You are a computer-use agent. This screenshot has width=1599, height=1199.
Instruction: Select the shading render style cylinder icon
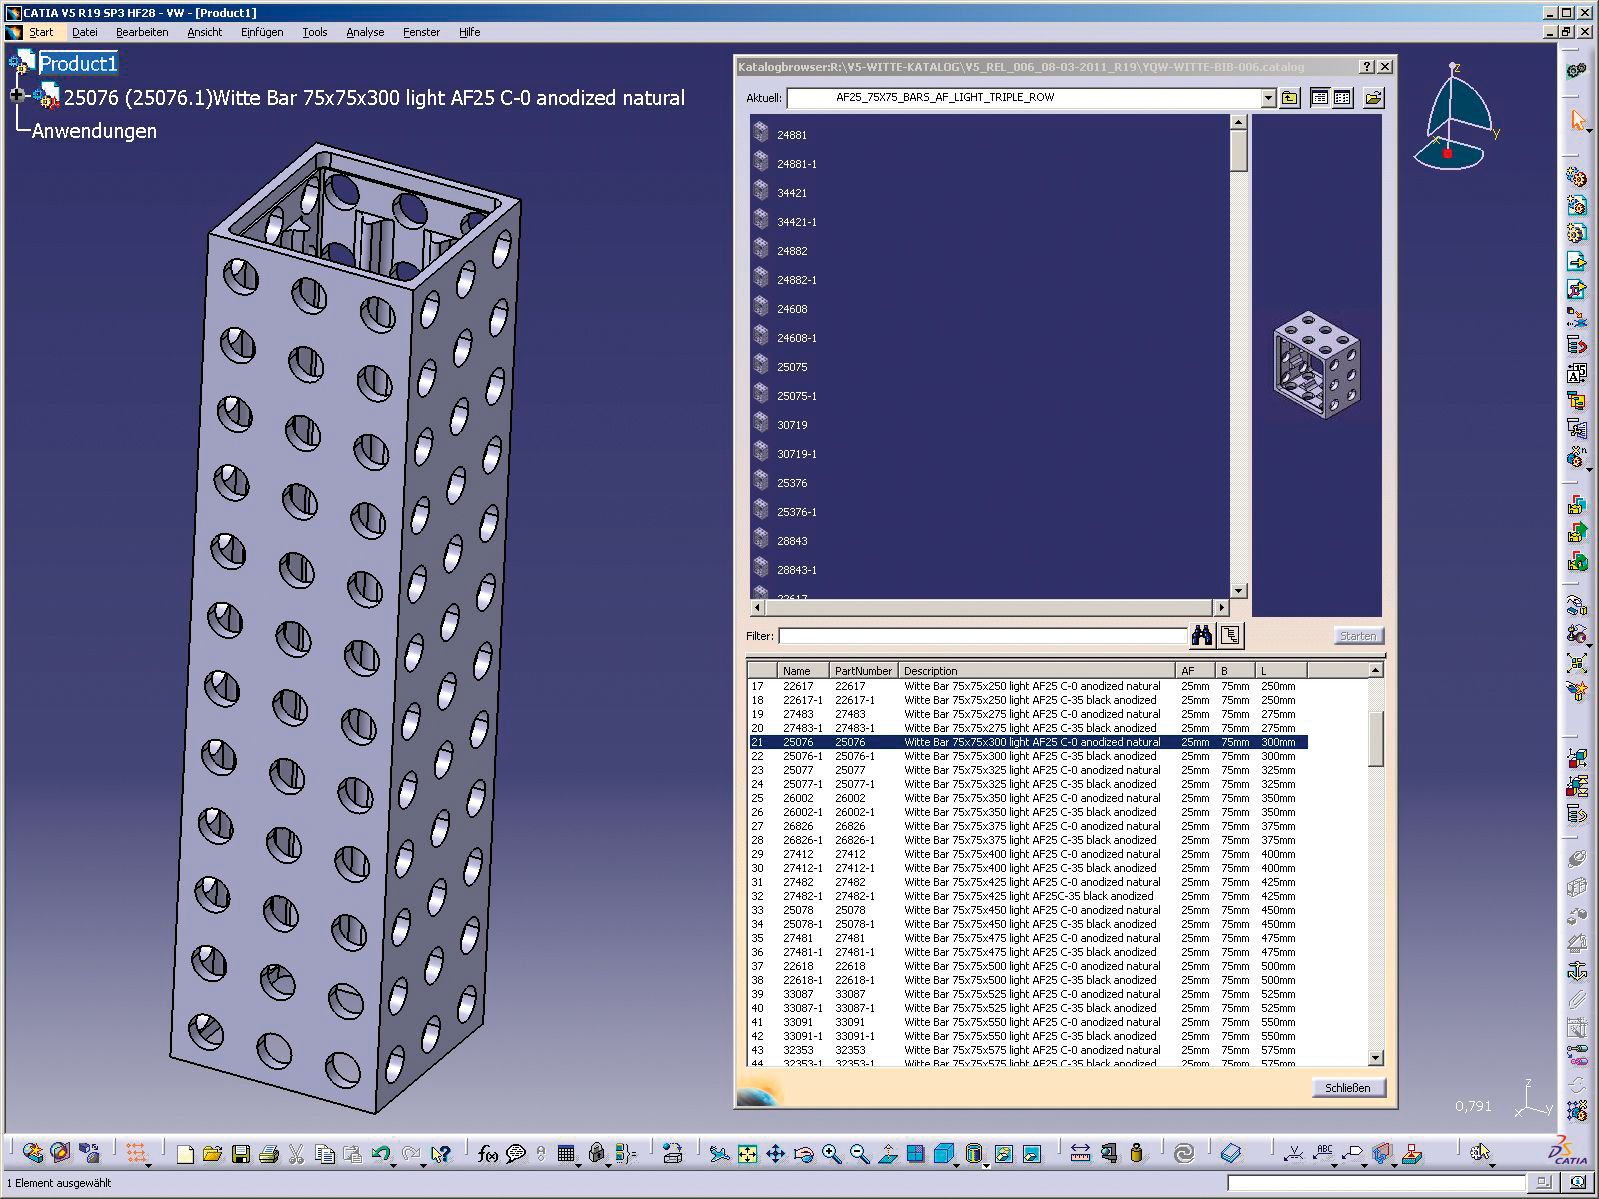tap(974, 1154)
